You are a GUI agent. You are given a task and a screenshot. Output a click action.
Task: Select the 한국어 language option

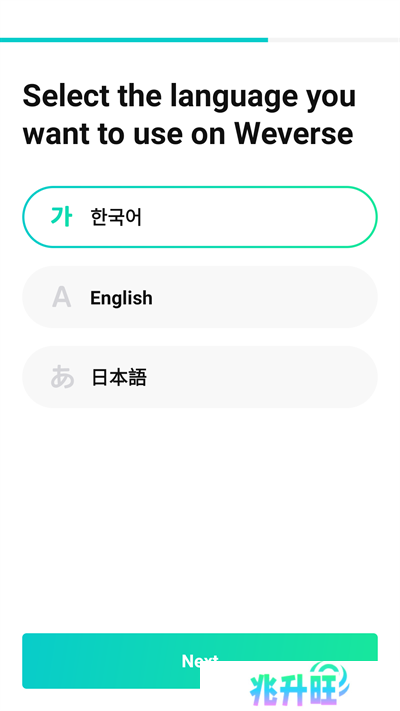point(200,217)
